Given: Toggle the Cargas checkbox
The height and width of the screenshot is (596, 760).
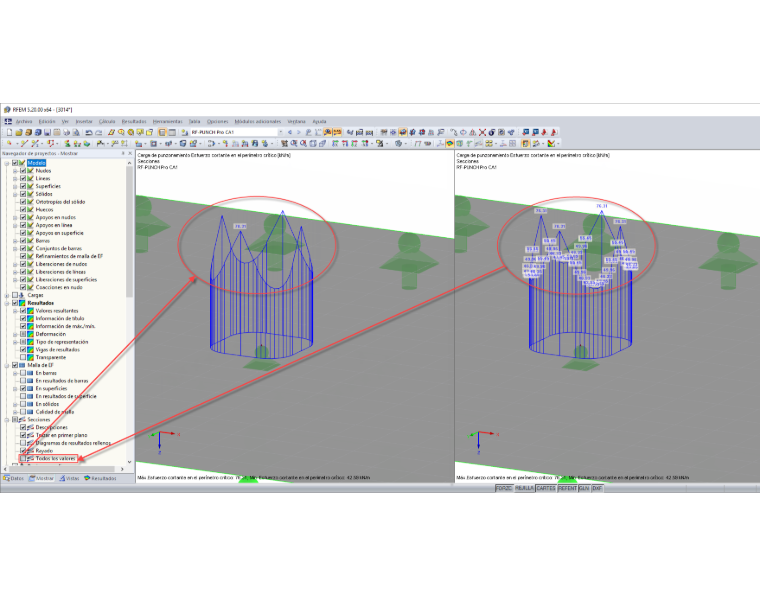Looking at the screenshot, I should coord(15,295).
